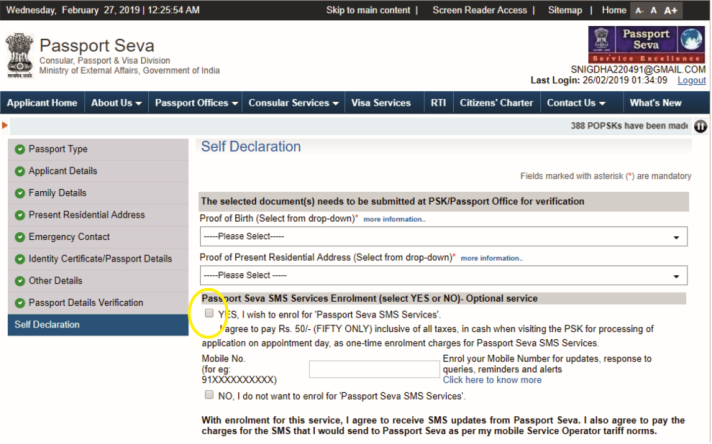Click 'Click here to know more' link

point(492,380)
